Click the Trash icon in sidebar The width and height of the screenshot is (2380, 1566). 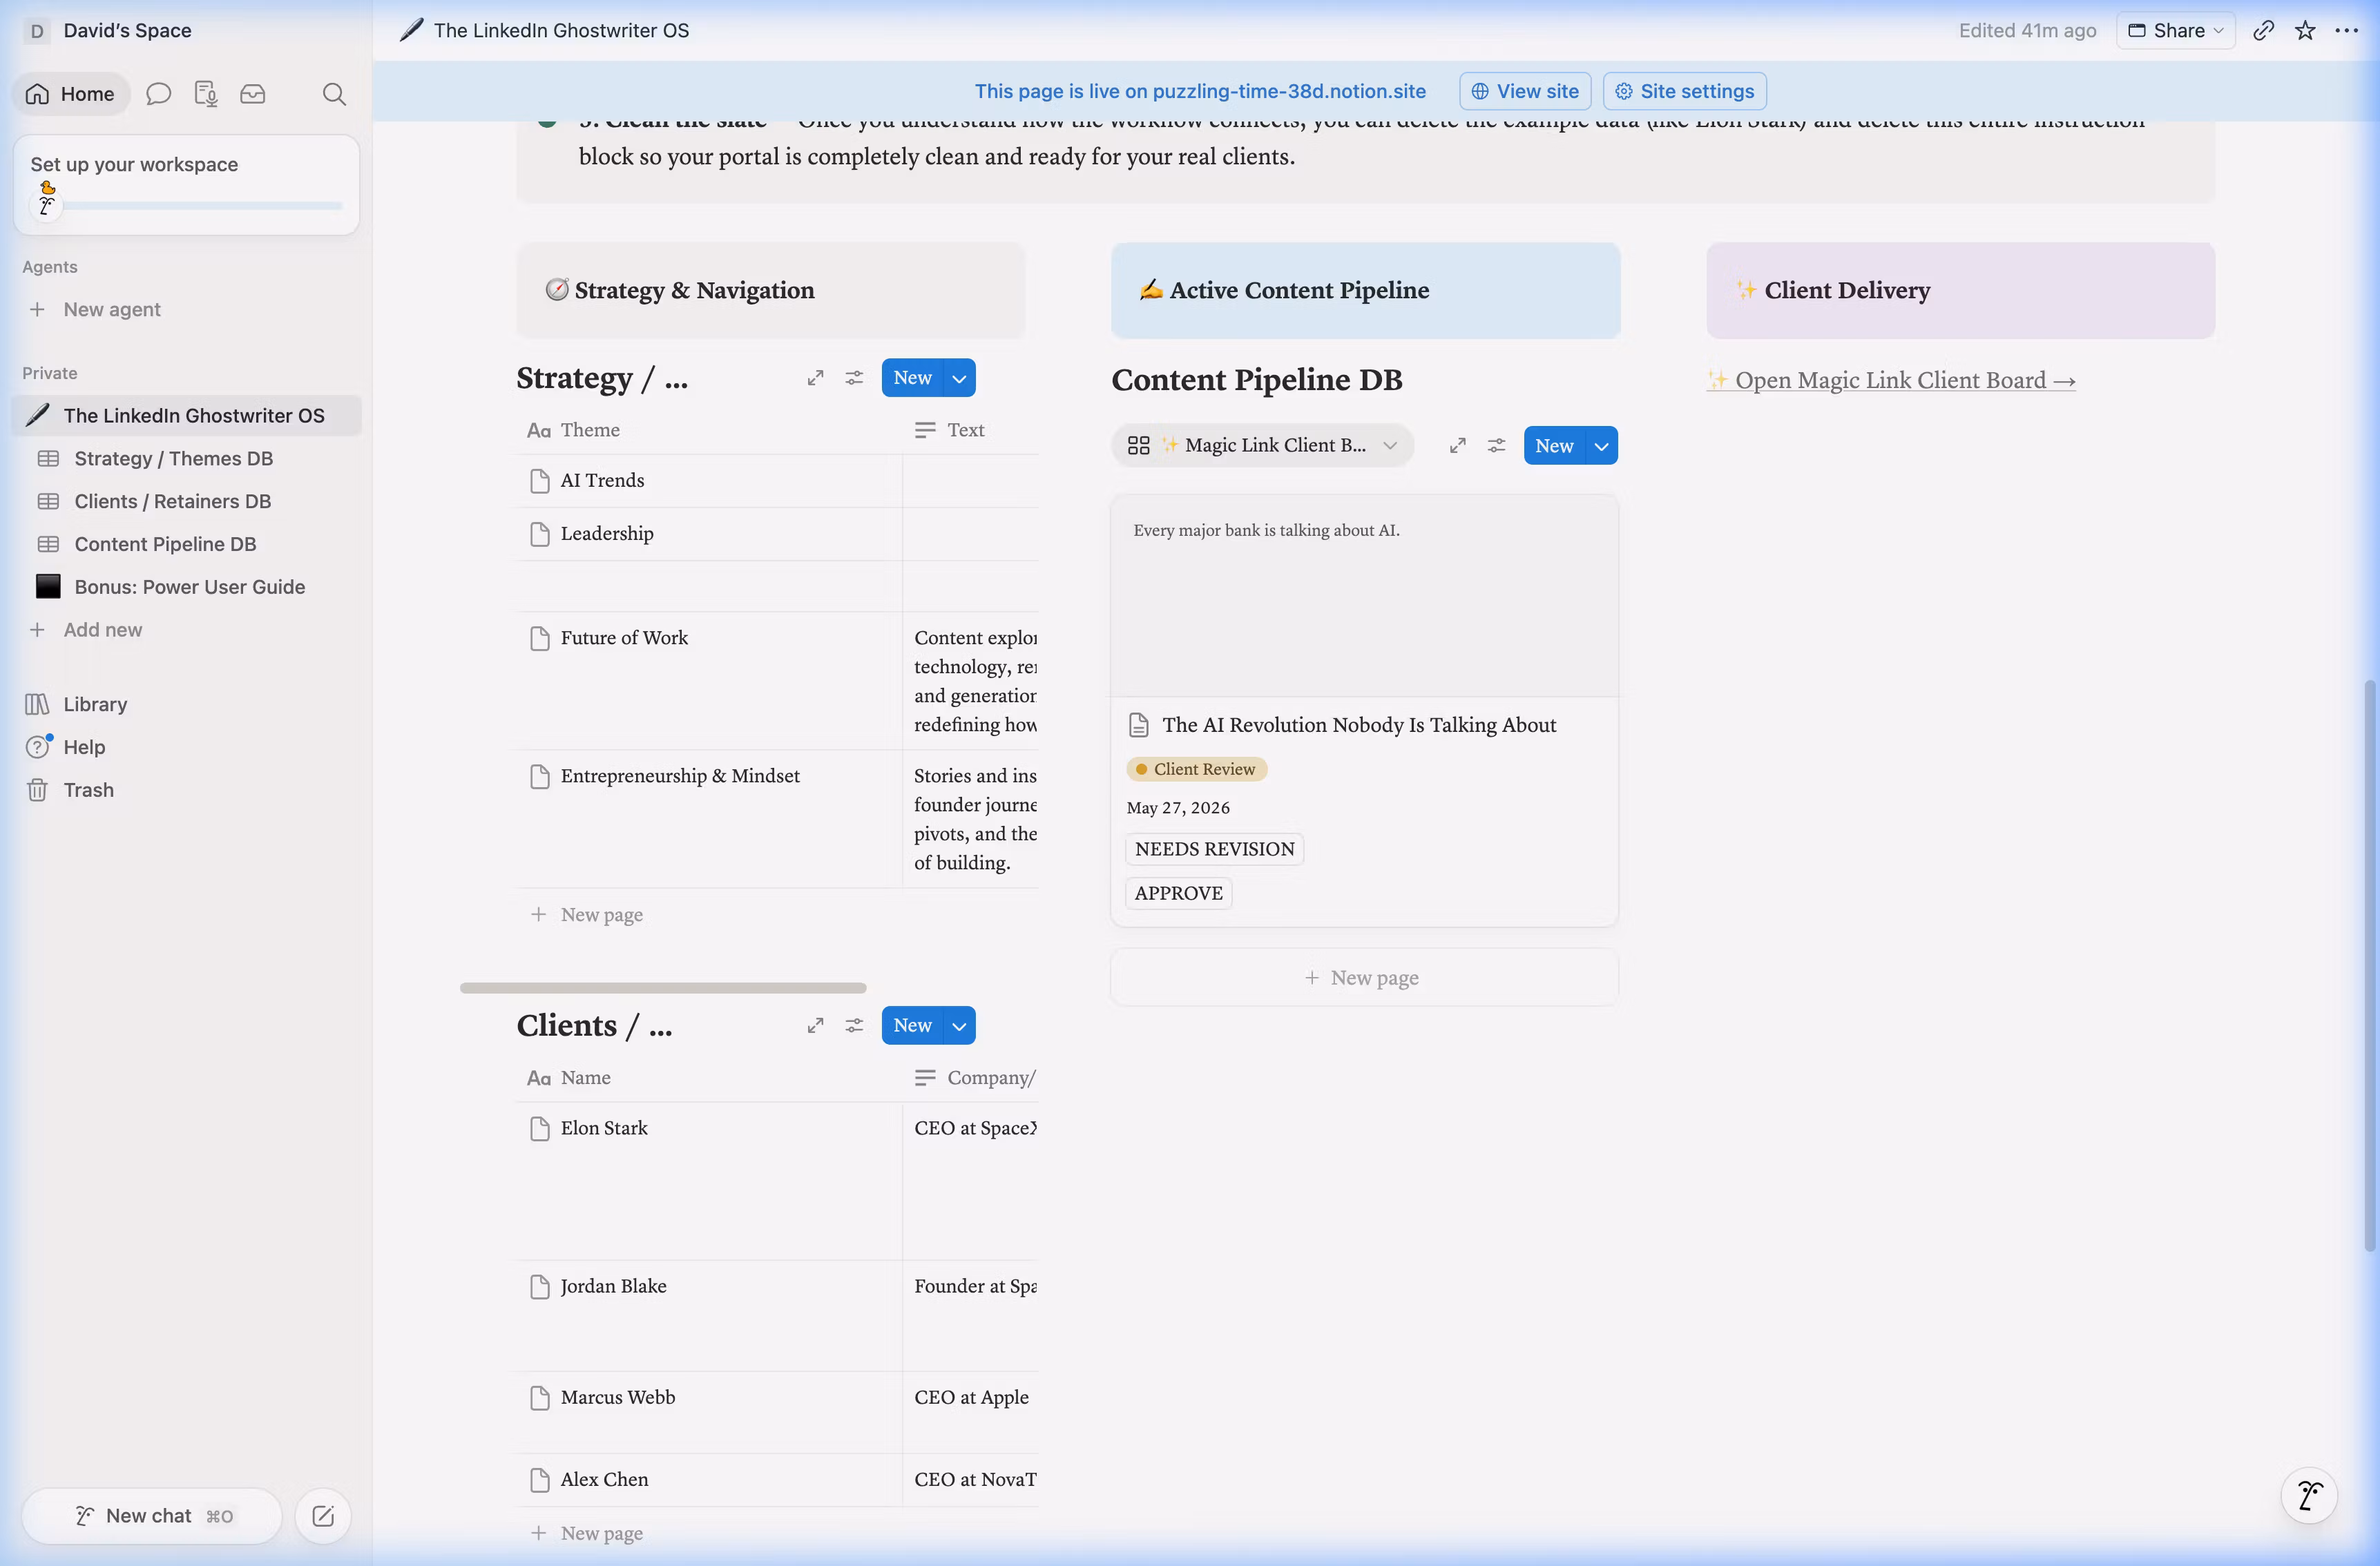[x=37, y=791]
